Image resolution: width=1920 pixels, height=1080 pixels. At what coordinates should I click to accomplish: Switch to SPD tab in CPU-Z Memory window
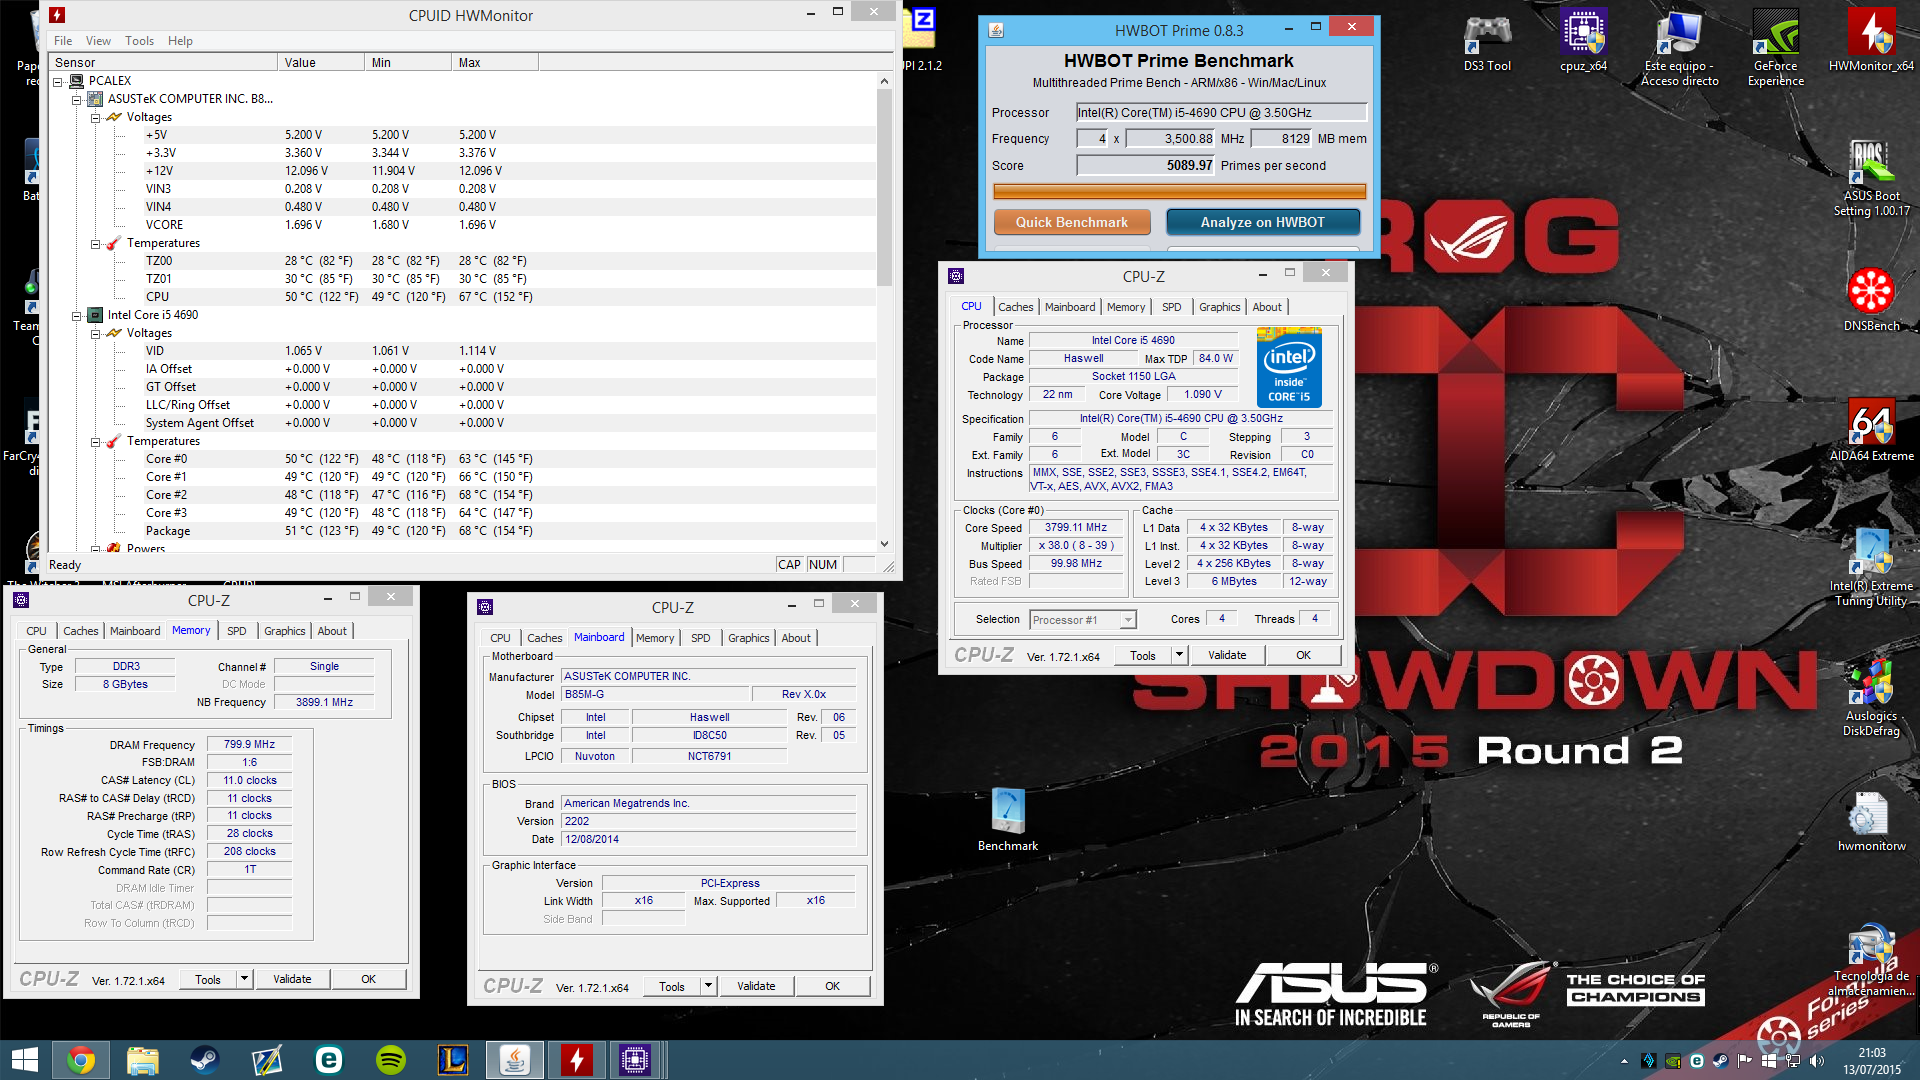[236, 631]
